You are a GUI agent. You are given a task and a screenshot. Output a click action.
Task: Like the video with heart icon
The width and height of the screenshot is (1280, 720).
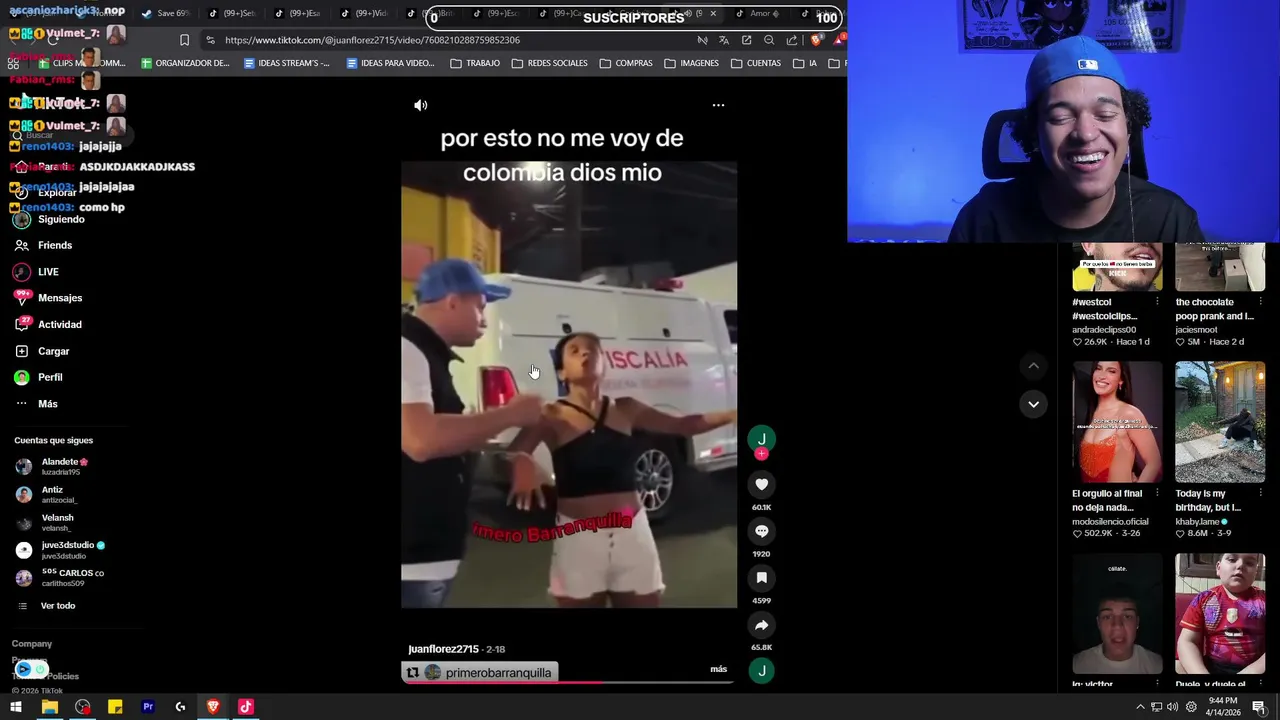[x=761, y=484]
